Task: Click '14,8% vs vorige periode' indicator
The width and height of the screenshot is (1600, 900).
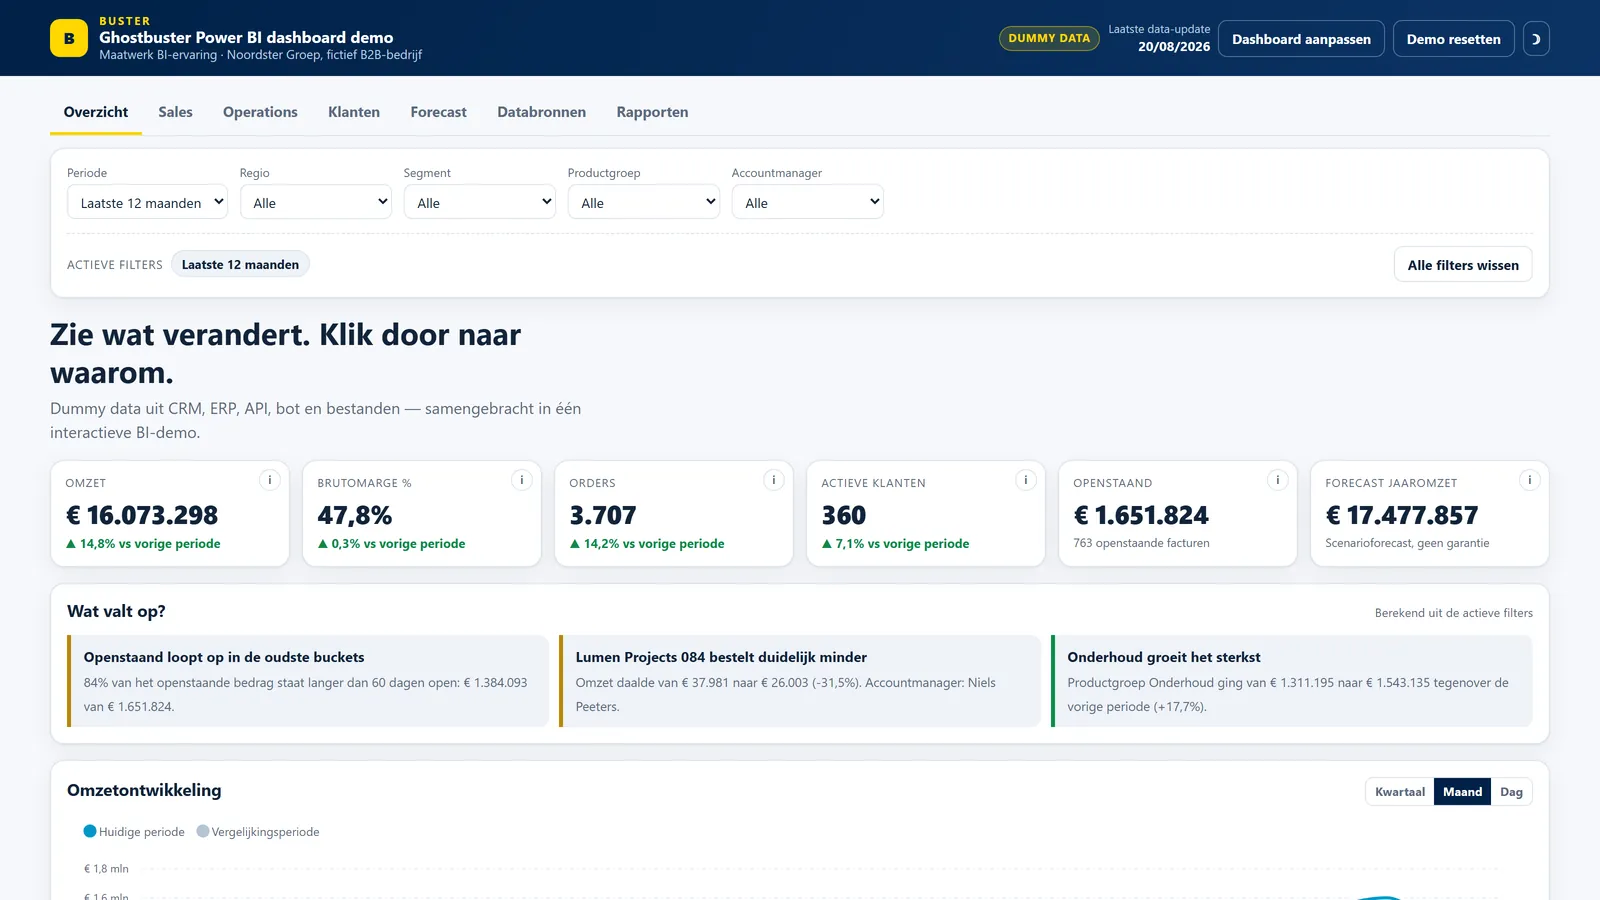Action: pos(143,544)
